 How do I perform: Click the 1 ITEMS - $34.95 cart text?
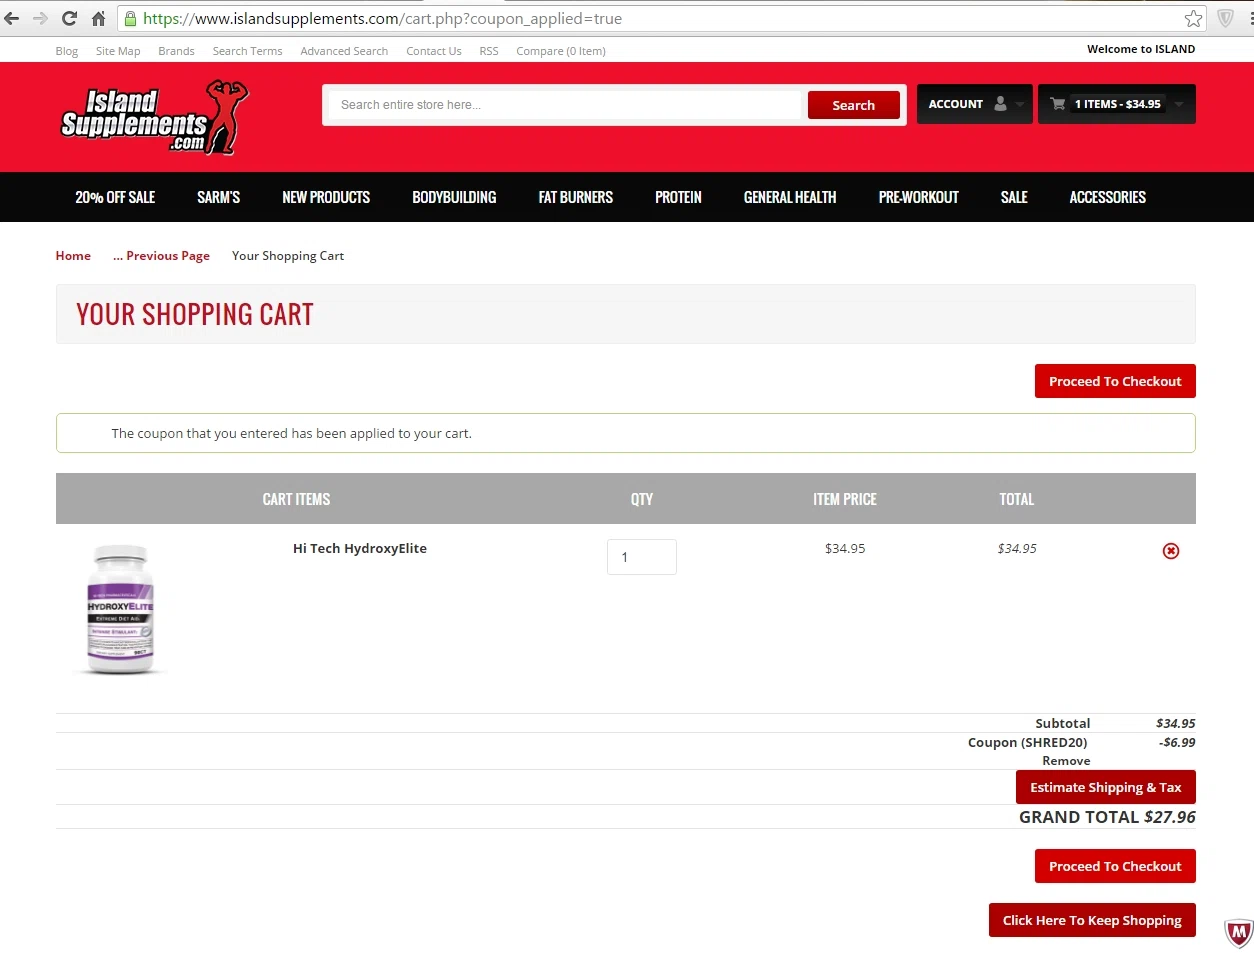click(1118, 104)
